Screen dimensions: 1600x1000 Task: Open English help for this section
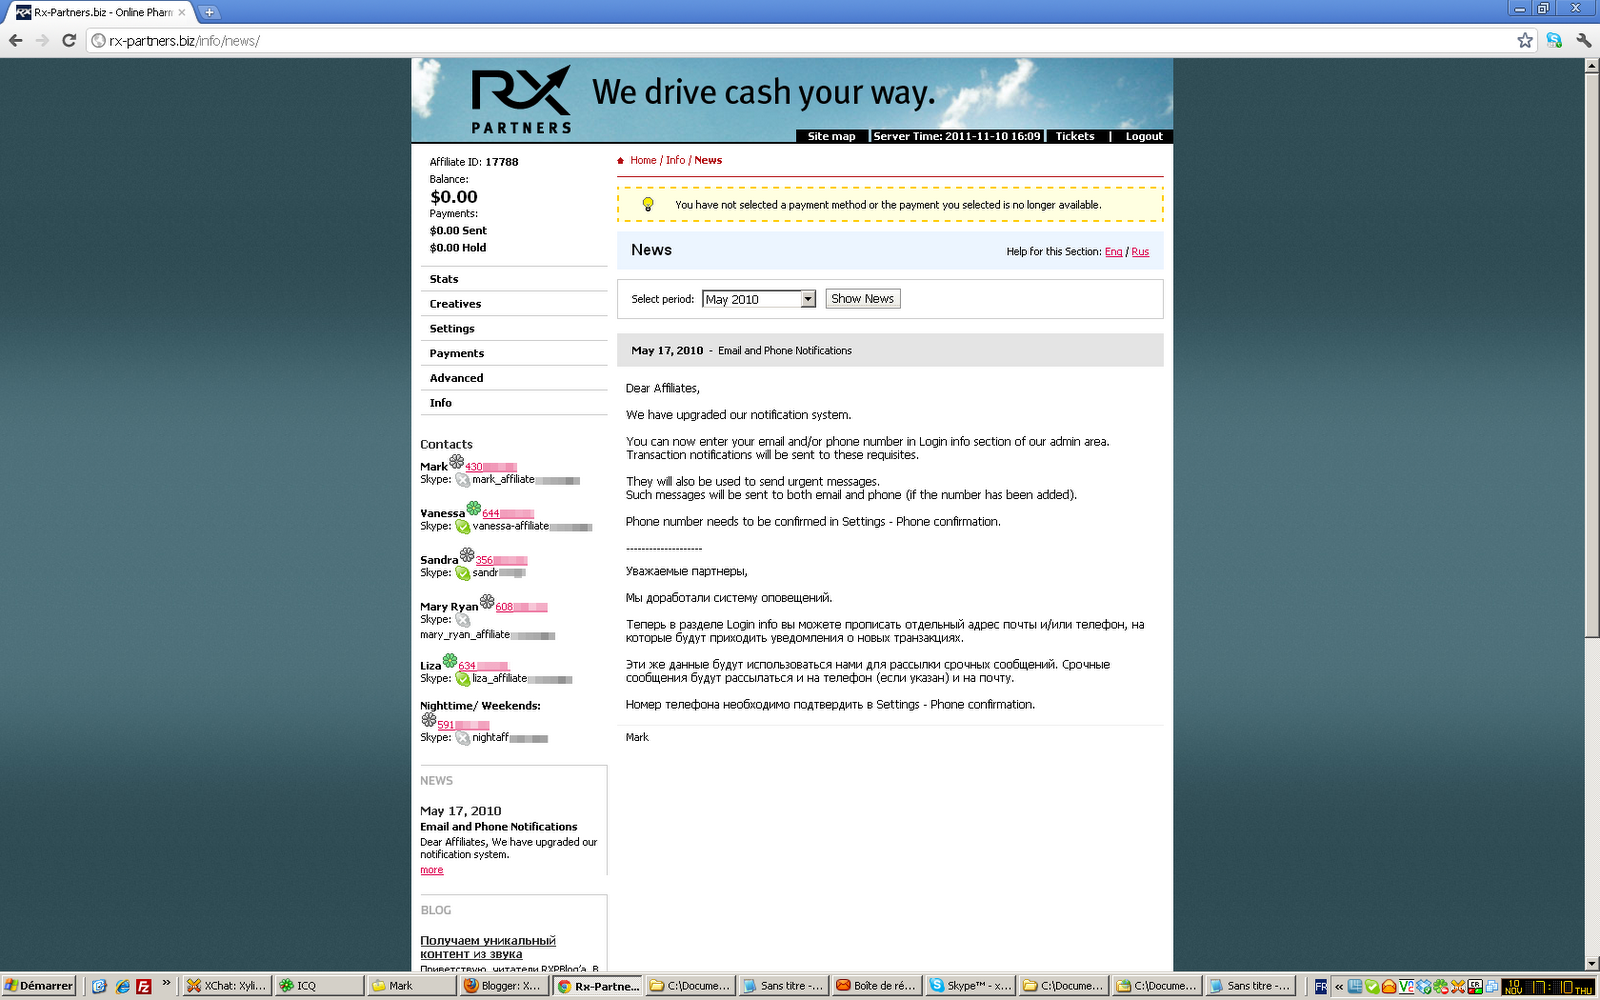(1113, 252)
